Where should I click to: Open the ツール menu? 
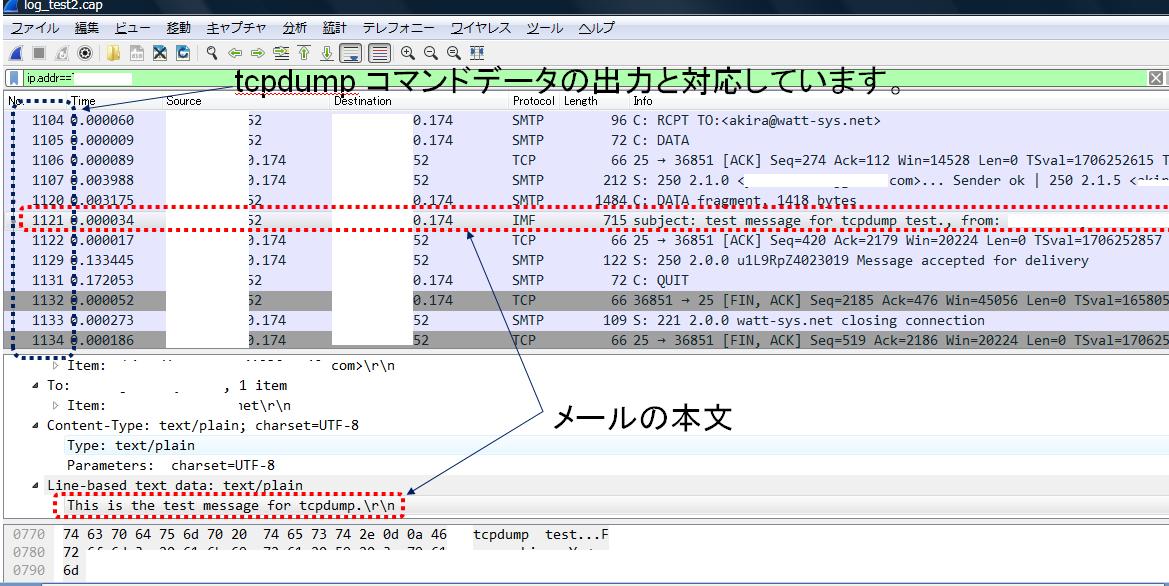pyautogui.click(x=545, y=28)
